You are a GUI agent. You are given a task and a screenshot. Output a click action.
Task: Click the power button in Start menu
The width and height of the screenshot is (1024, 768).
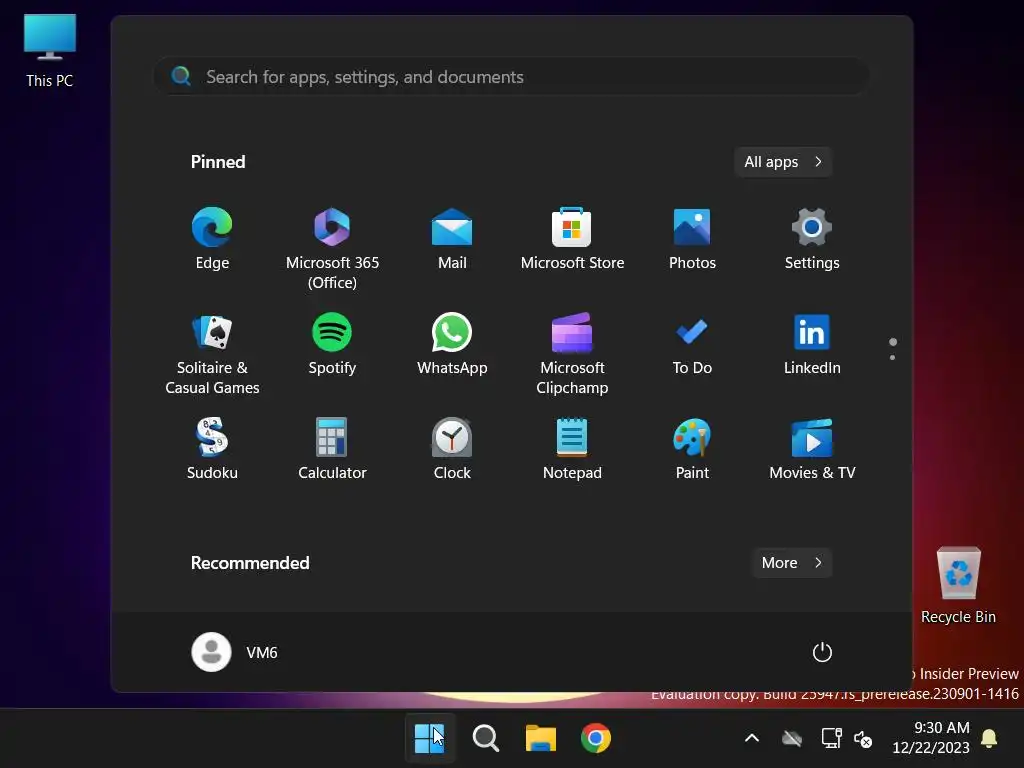[822, 652]
